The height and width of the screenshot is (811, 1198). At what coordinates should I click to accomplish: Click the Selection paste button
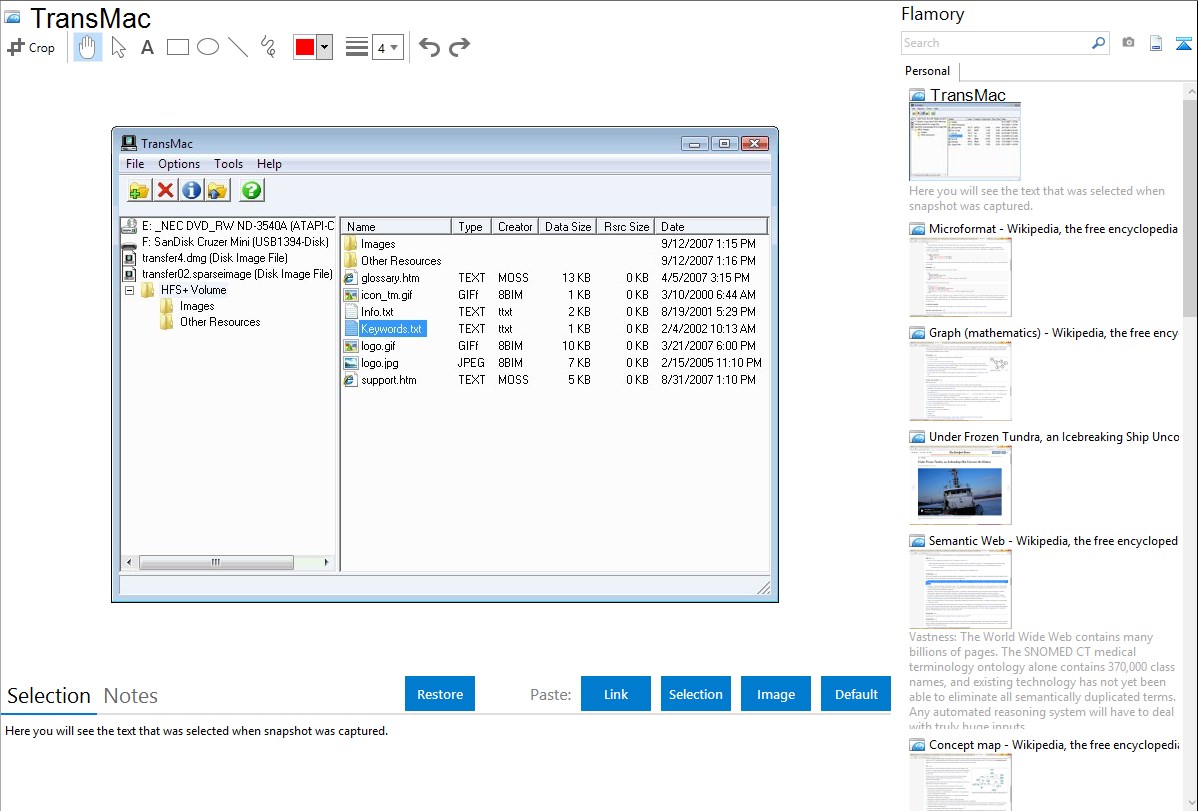pos(696,694)
